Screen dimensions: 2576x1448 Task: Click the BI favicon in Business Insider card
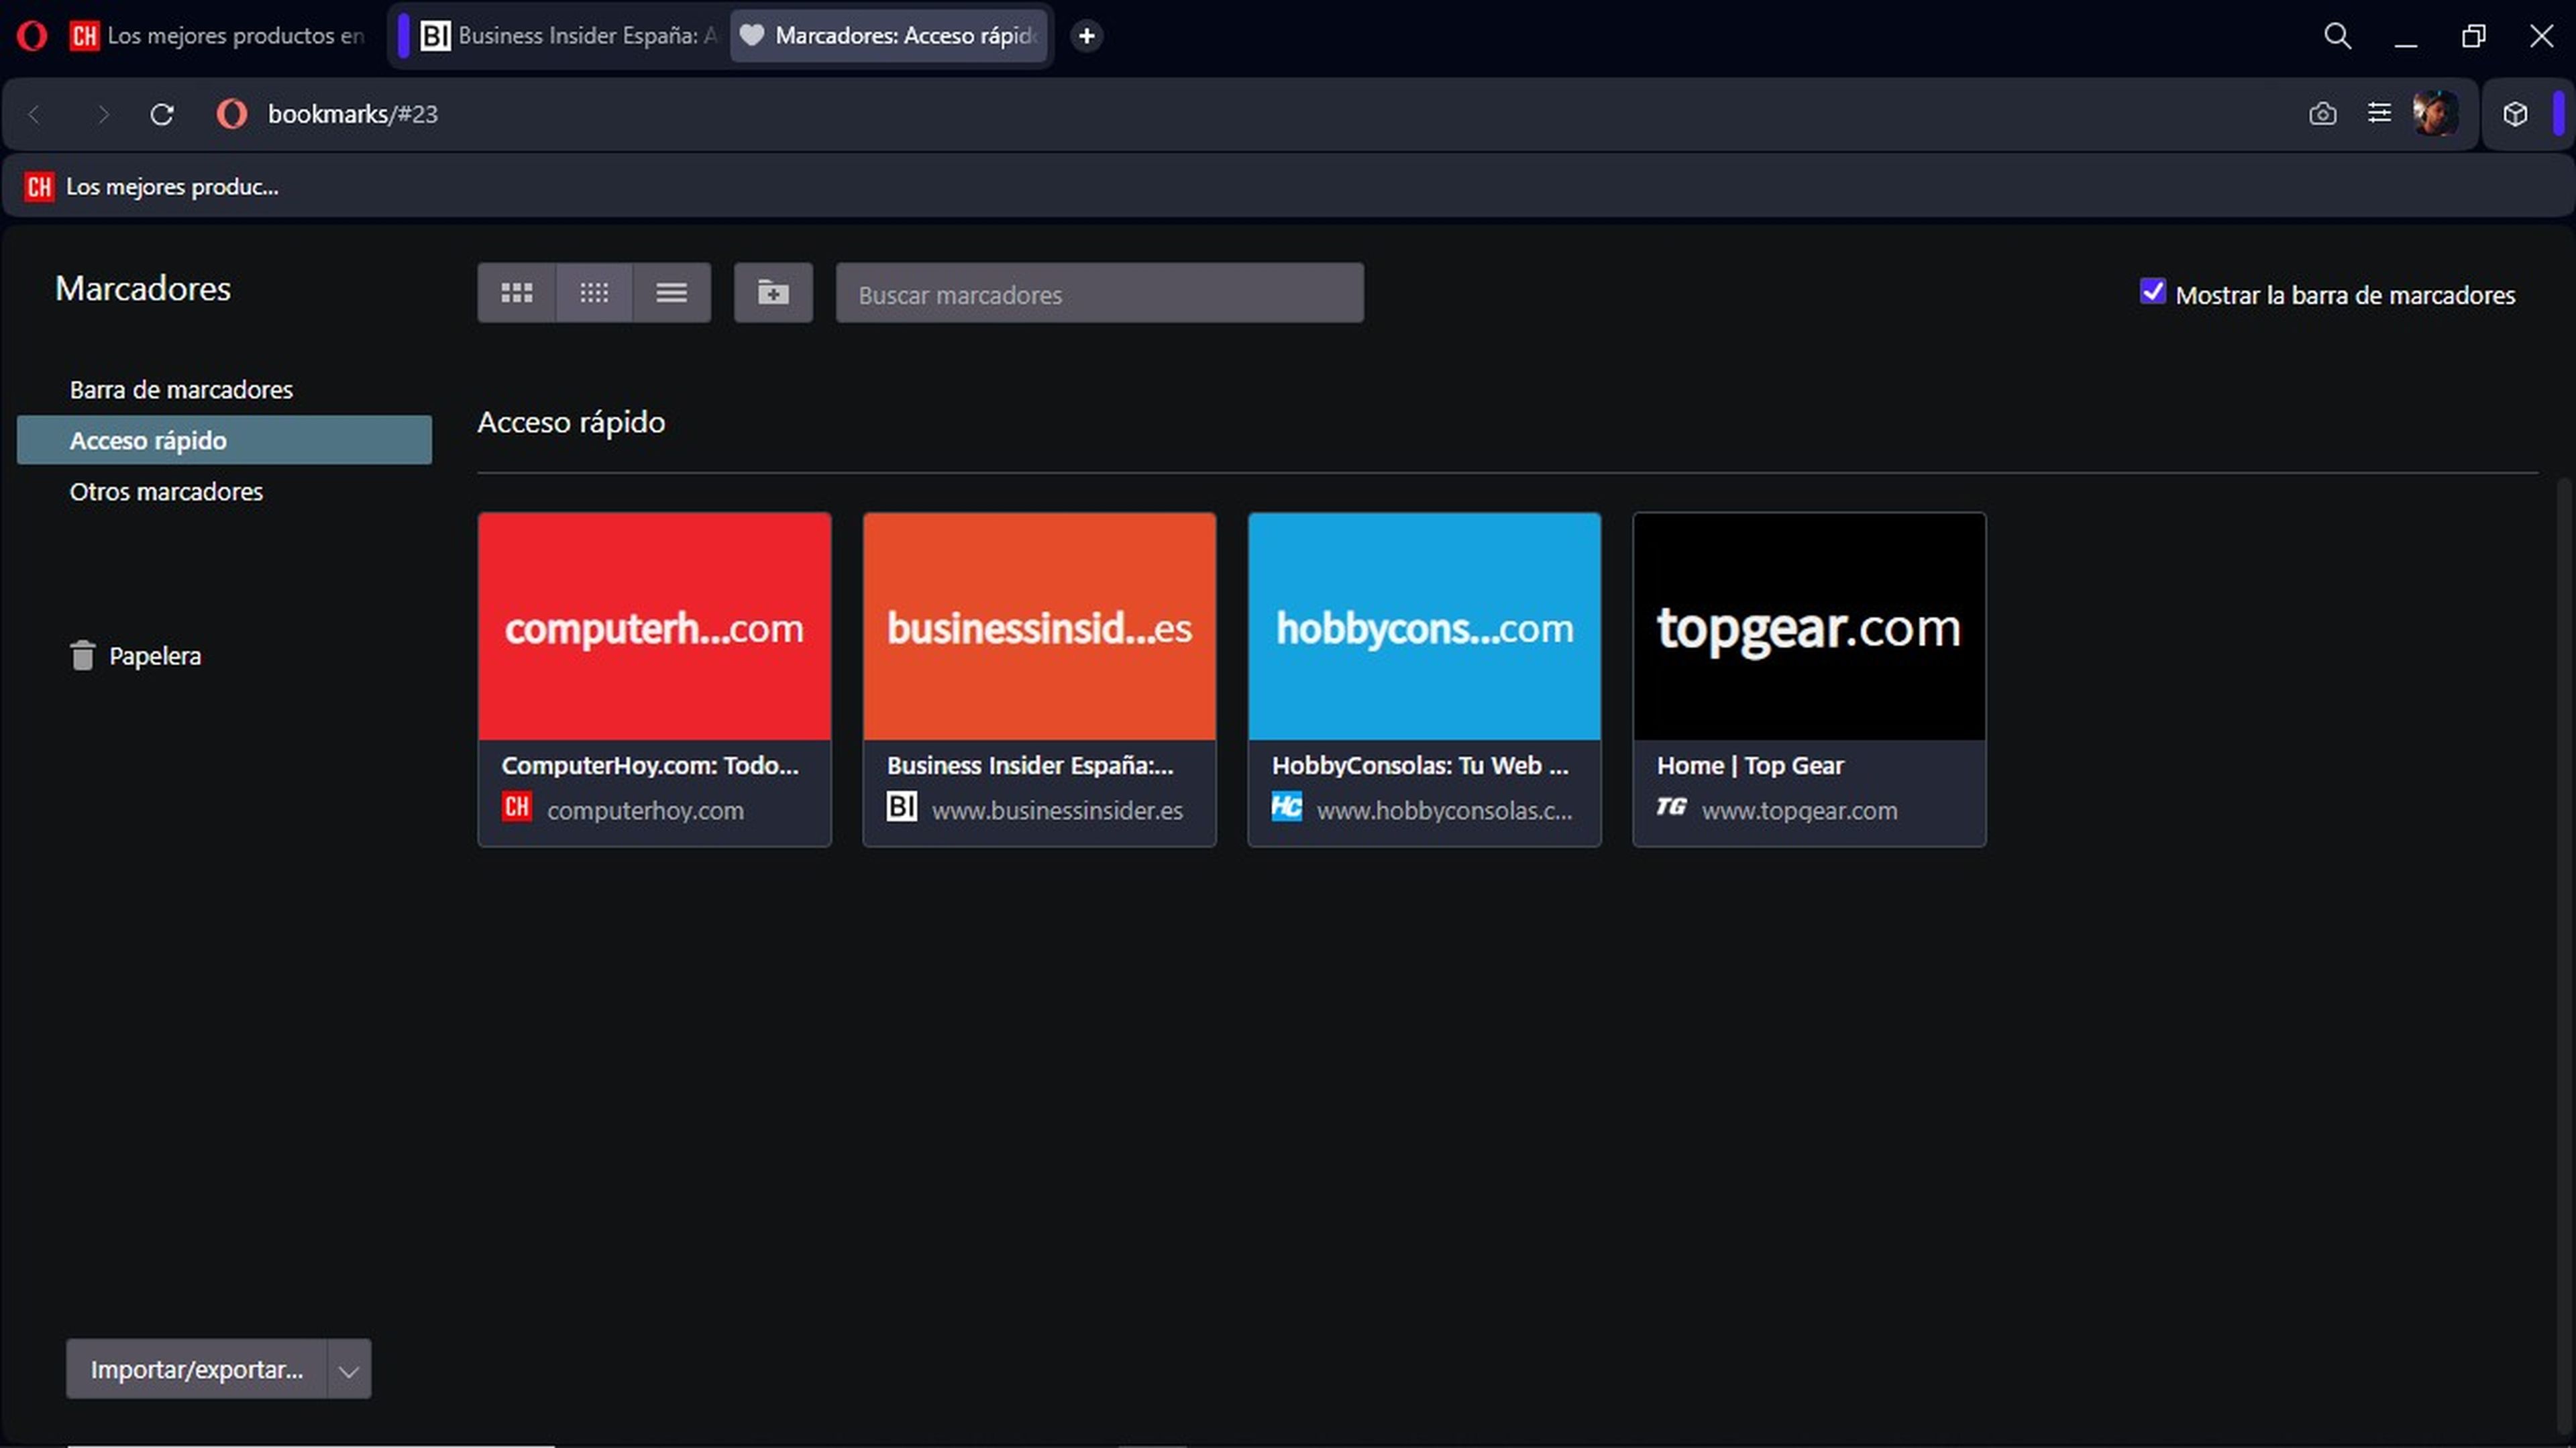pyautogui.click(x=902, y=807)
